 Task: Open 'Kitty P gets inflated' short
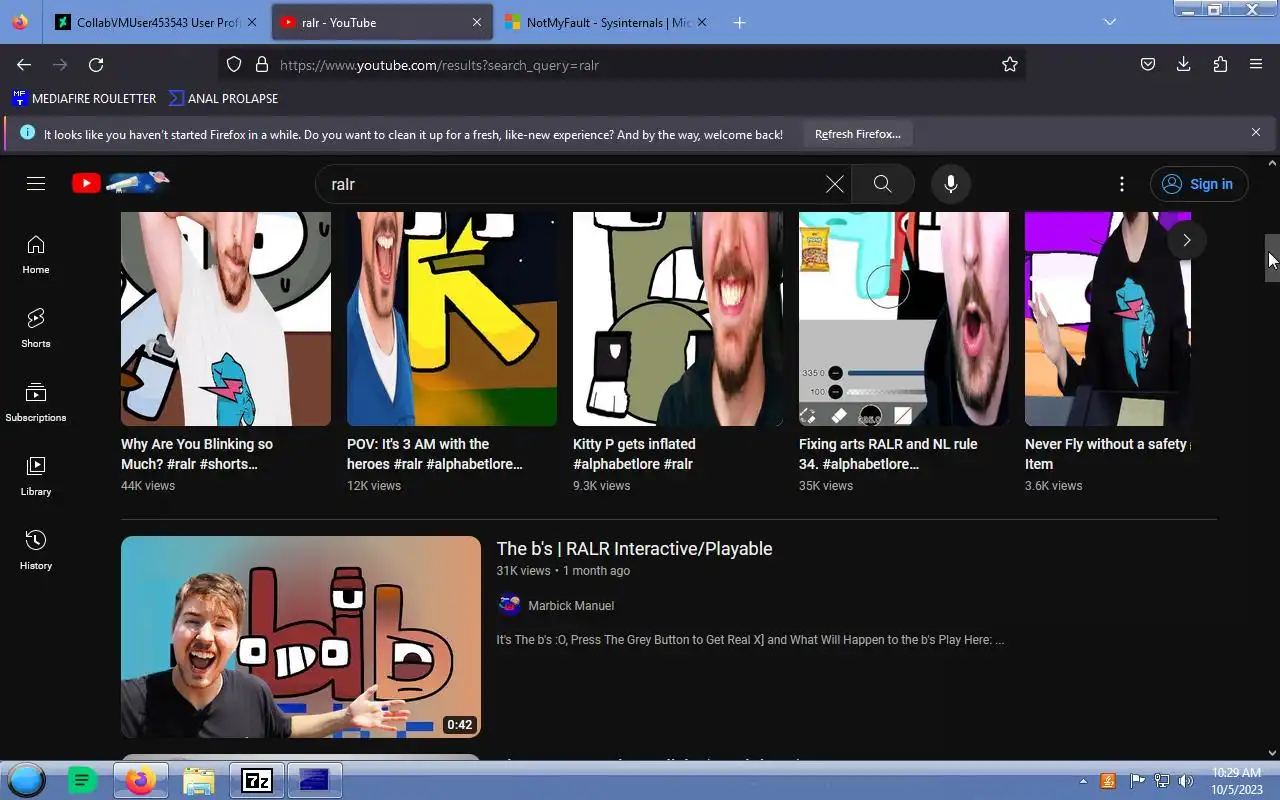pos(678,318)
